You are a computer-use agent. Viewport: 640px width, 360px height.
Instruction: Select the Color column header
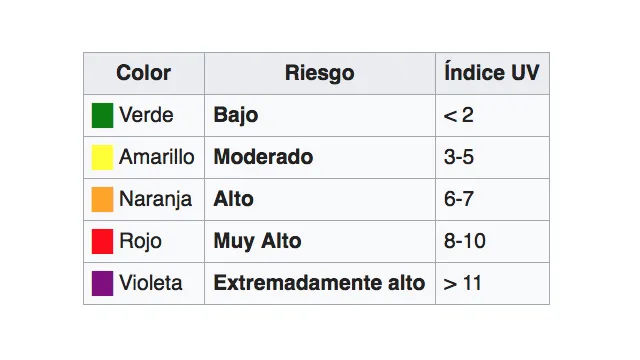click(144, 73)
